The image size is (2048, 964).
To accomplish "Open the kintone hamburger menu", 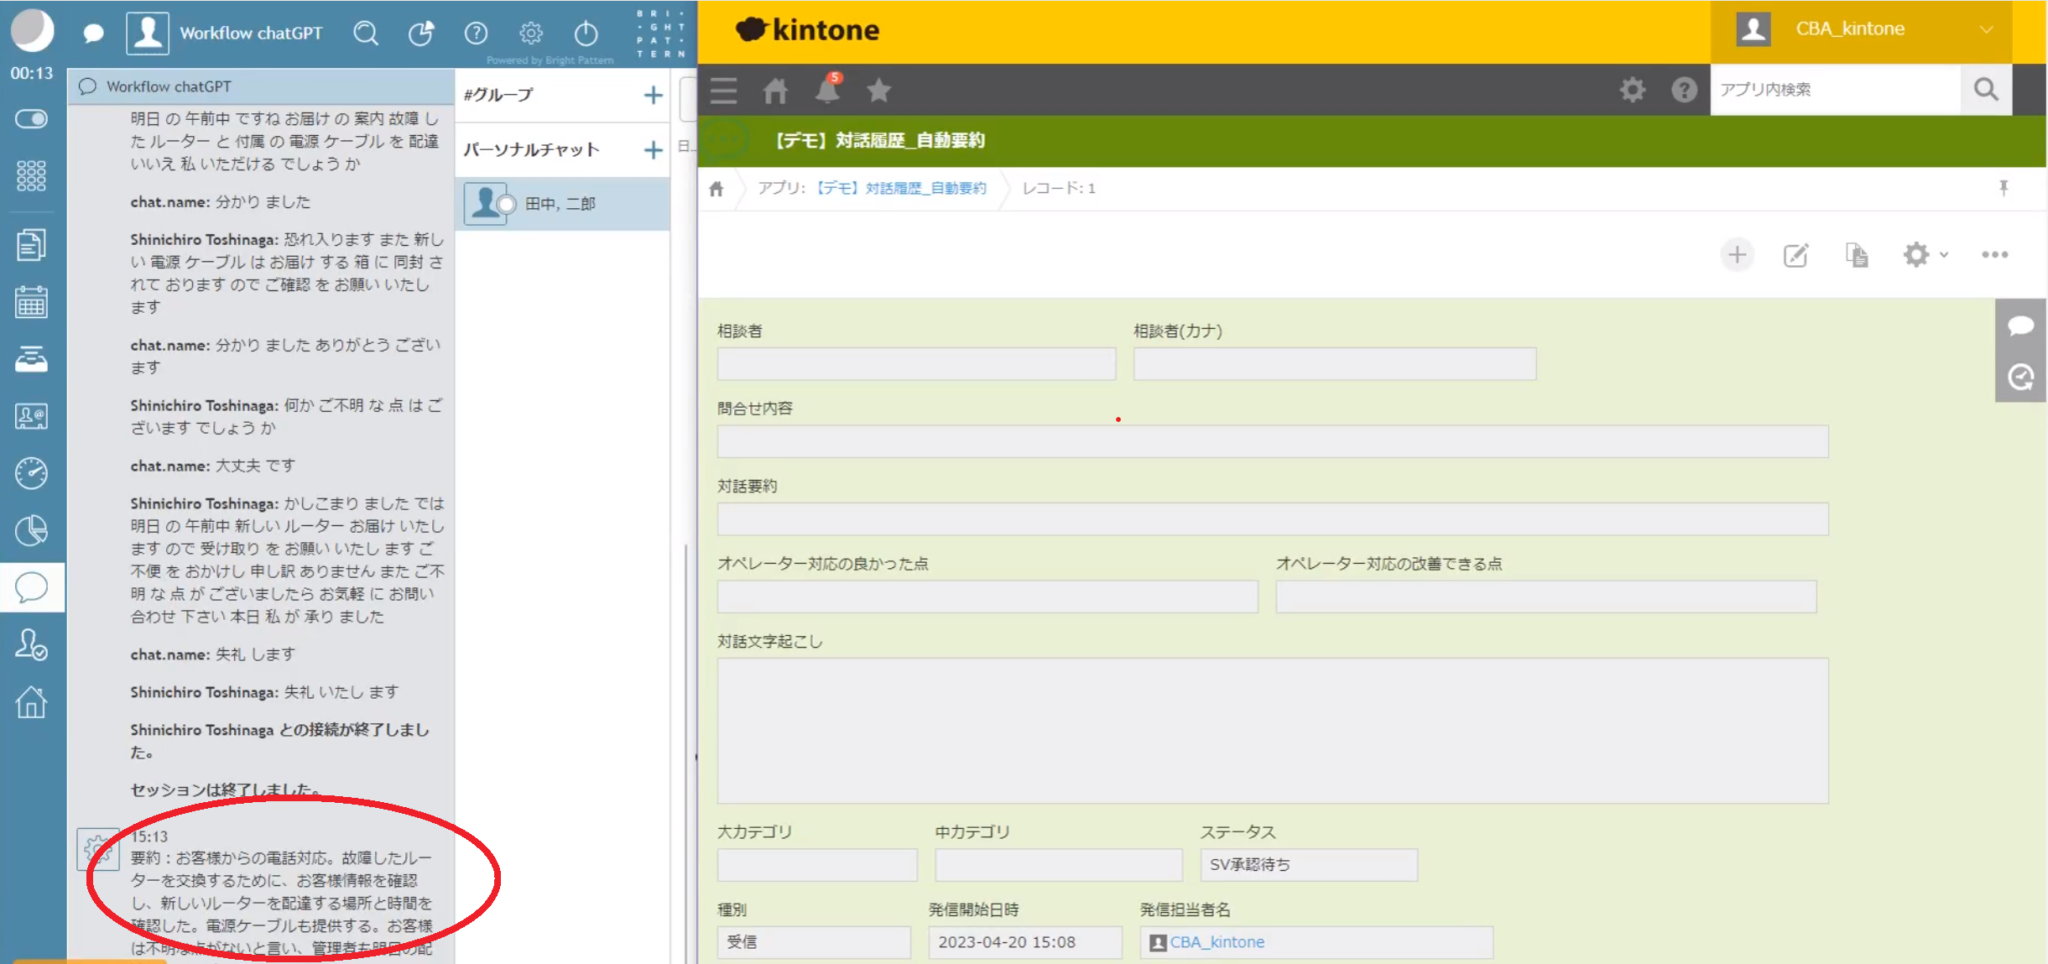I will [722, 90].
